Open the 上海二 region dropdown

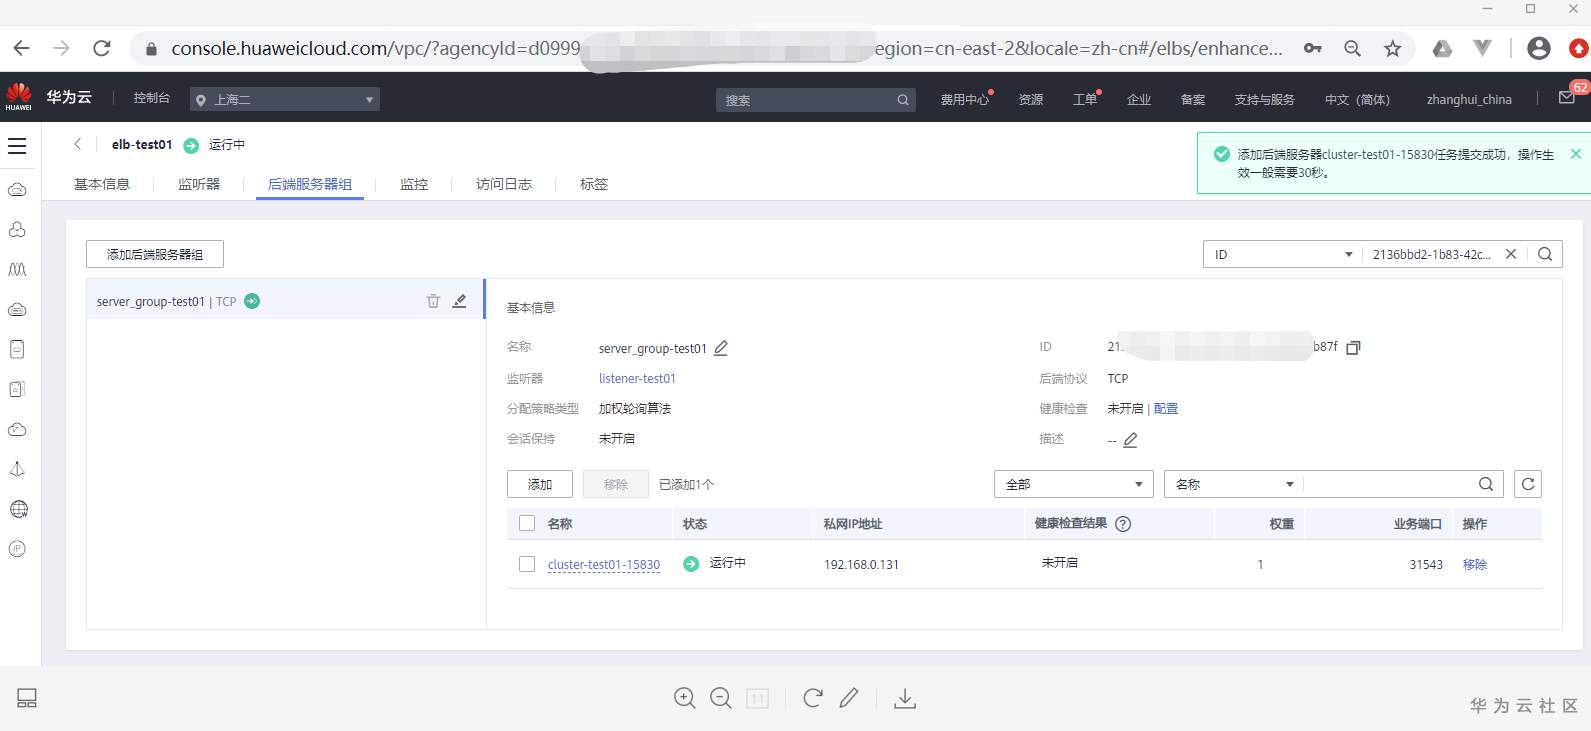tap(285, 99)
